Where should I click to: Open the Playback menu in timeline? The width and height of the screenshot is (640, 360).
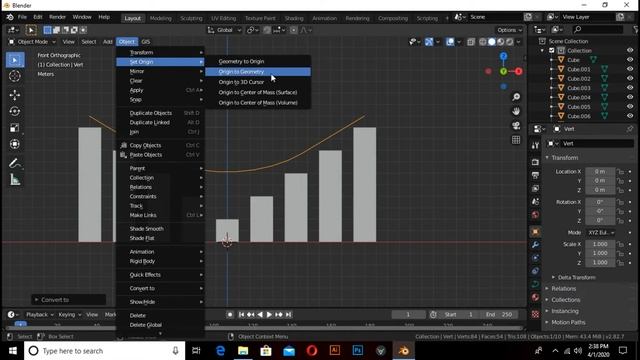pos(39,315)
